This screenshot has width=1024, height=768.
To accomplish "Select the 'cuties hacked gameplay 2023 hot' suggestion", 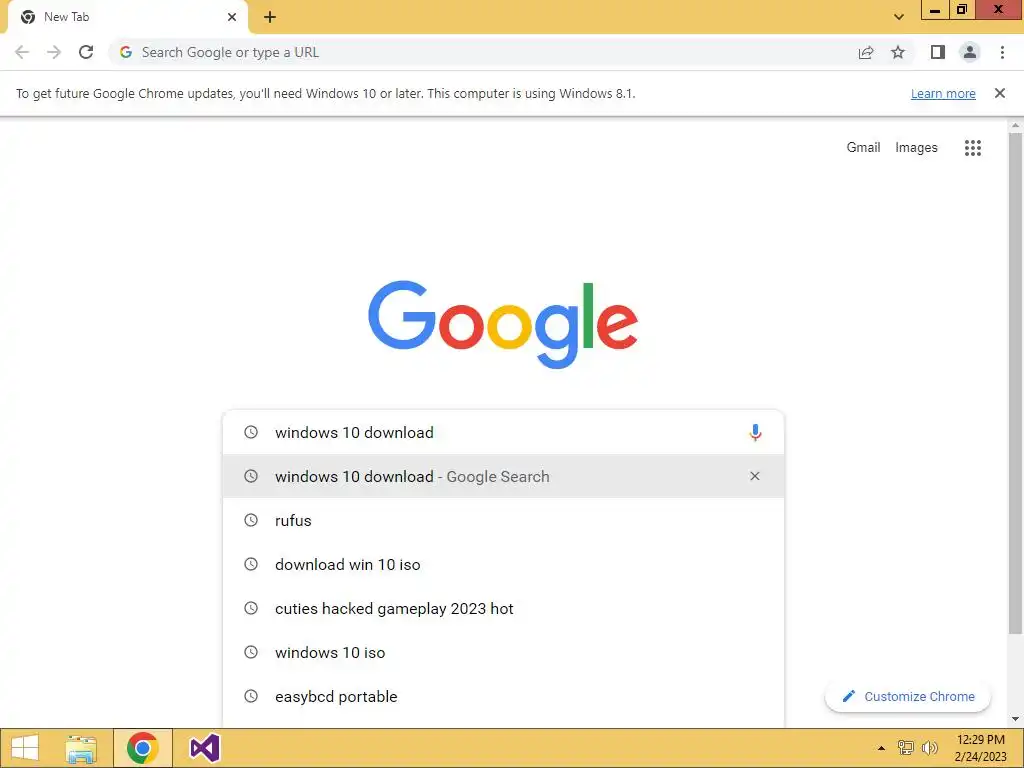I will tap(503, 608).
